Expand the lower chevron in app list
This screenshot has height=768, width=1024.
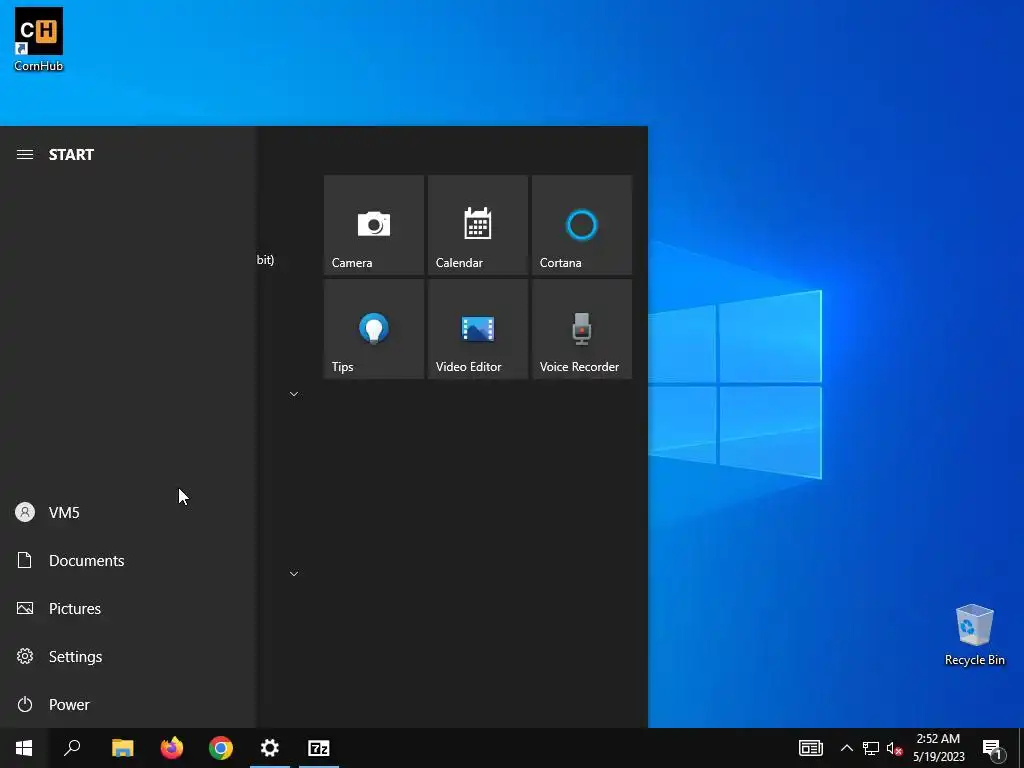pyautogui.click(x=294, y=573)
